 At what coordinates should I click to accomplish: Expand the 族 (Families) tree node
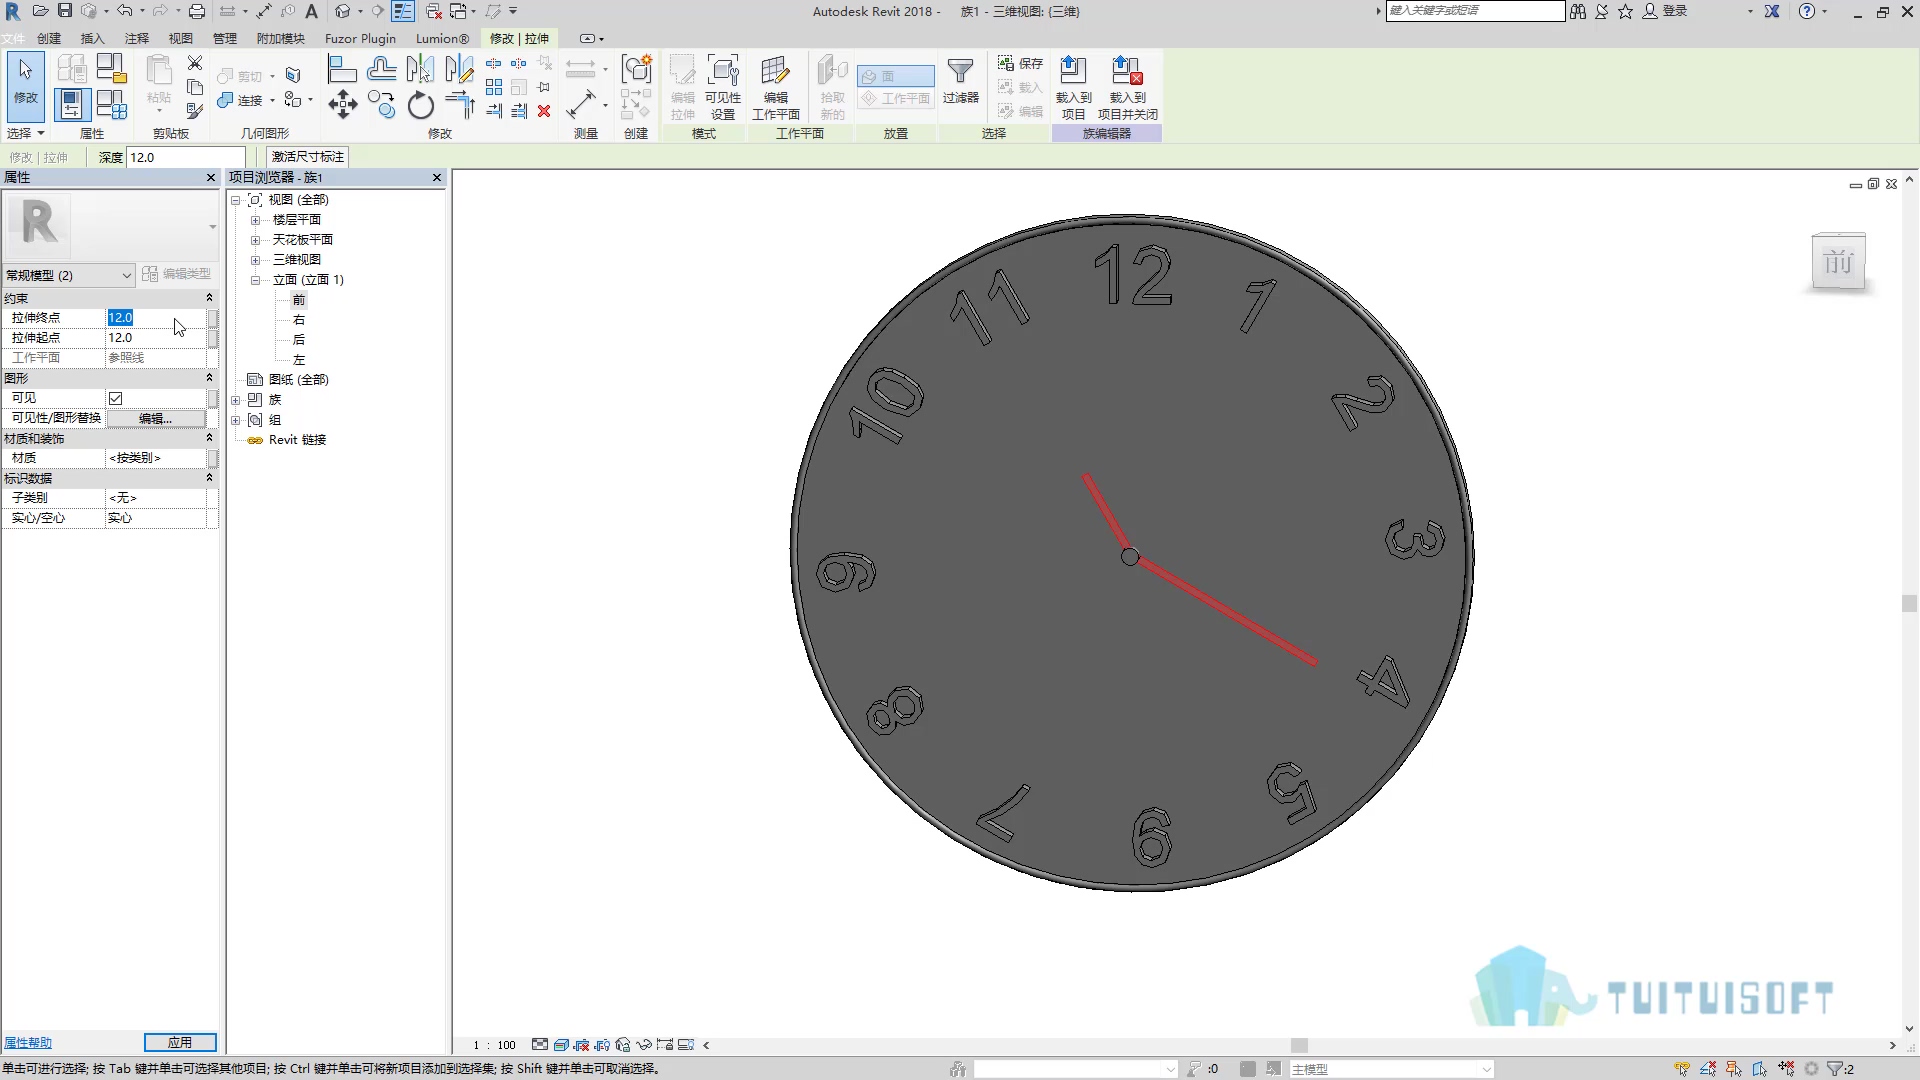pyautogui.click(x=236, y=400)
